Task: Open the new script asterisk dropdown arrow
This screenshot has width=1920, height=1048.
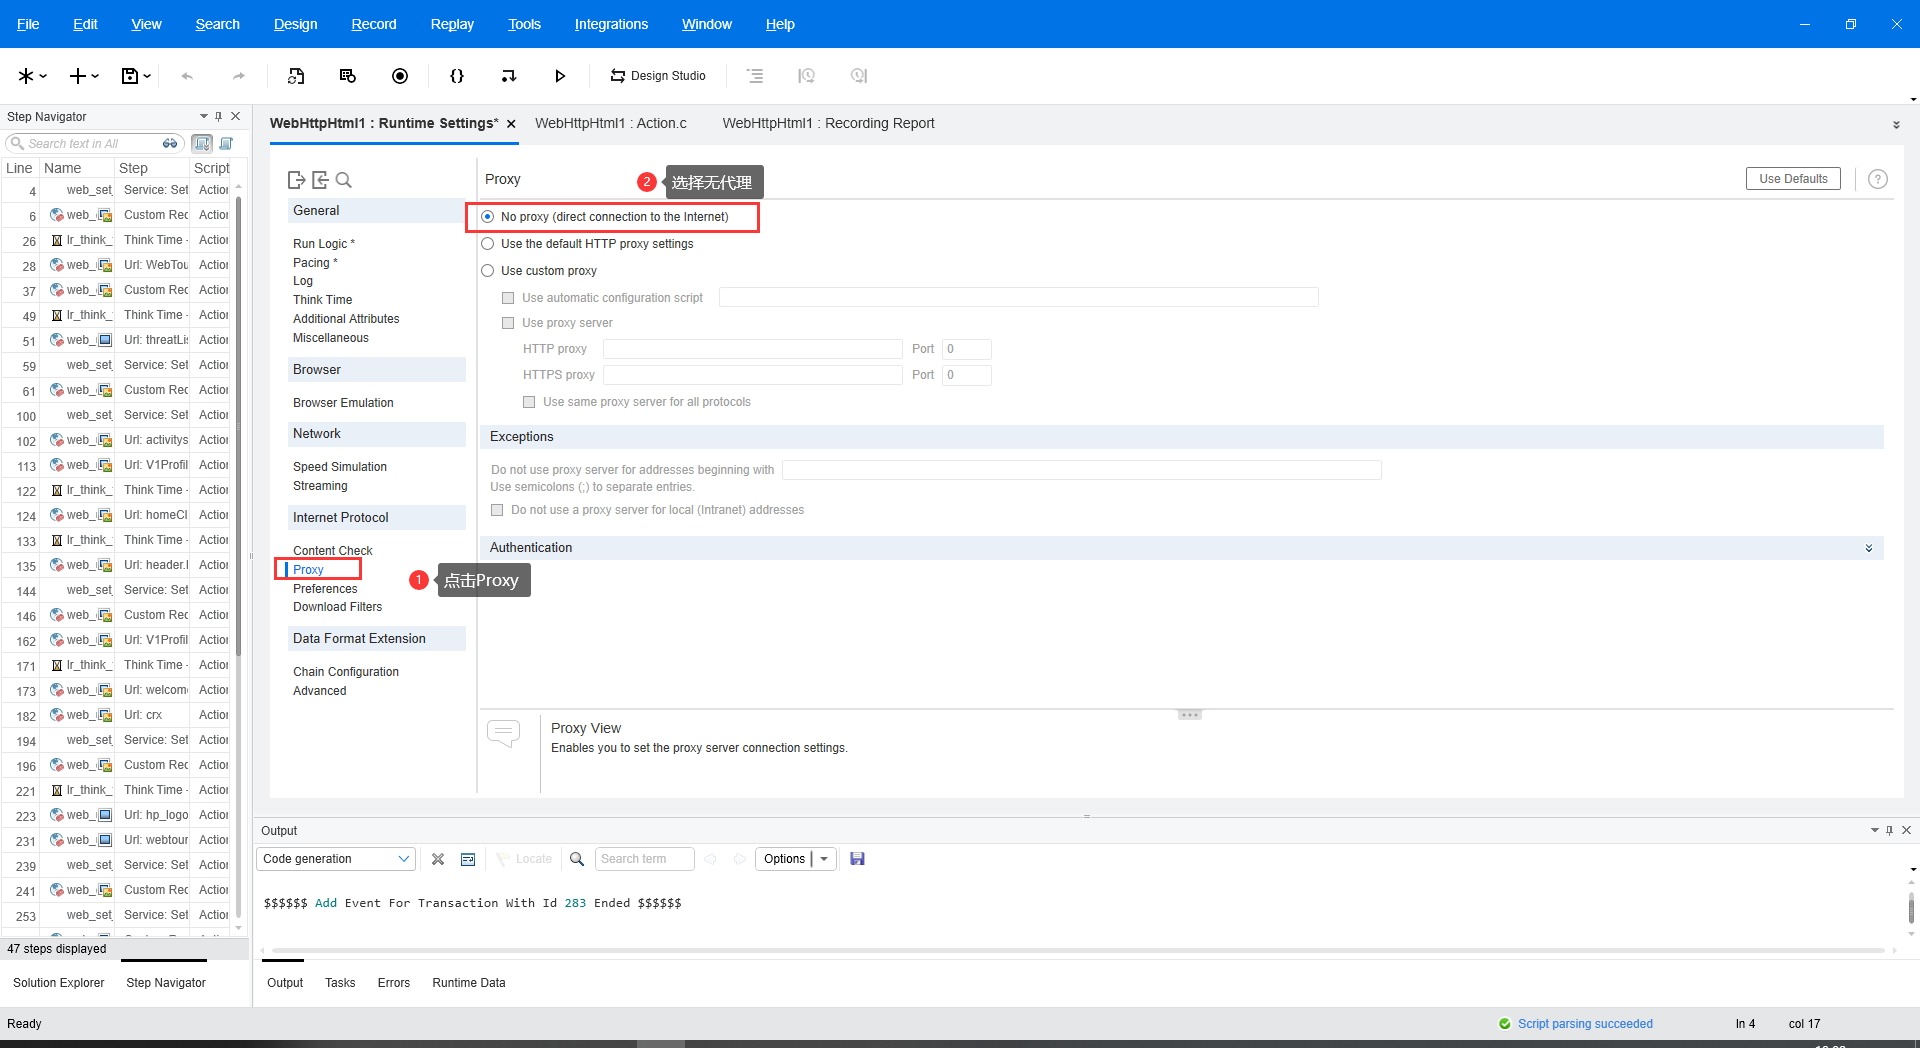Action: pyautogui.click(x=43, y=76)
